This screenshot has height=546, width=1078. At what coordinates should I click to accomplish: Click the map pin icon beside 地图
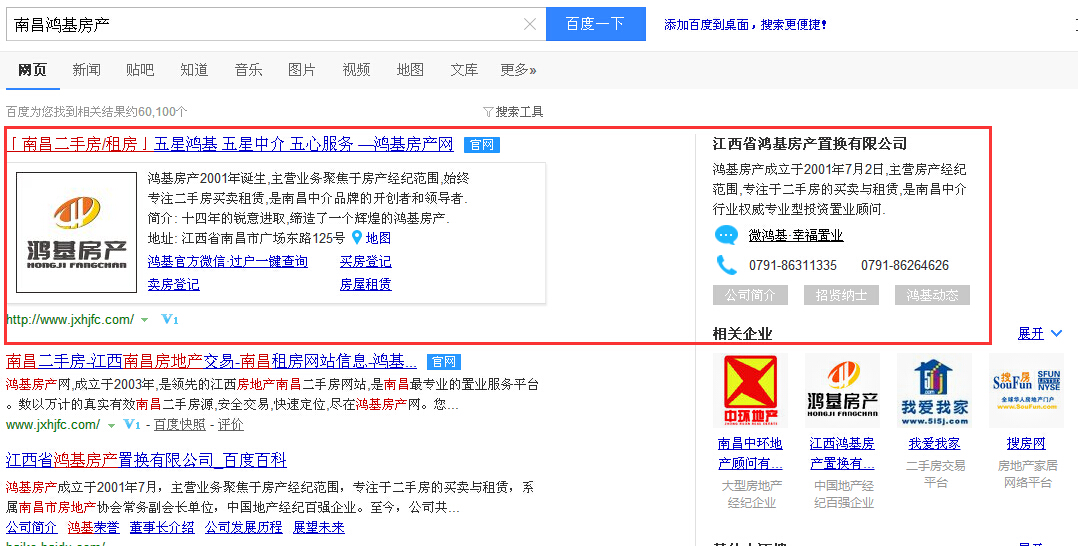click(x=356, y=238)
